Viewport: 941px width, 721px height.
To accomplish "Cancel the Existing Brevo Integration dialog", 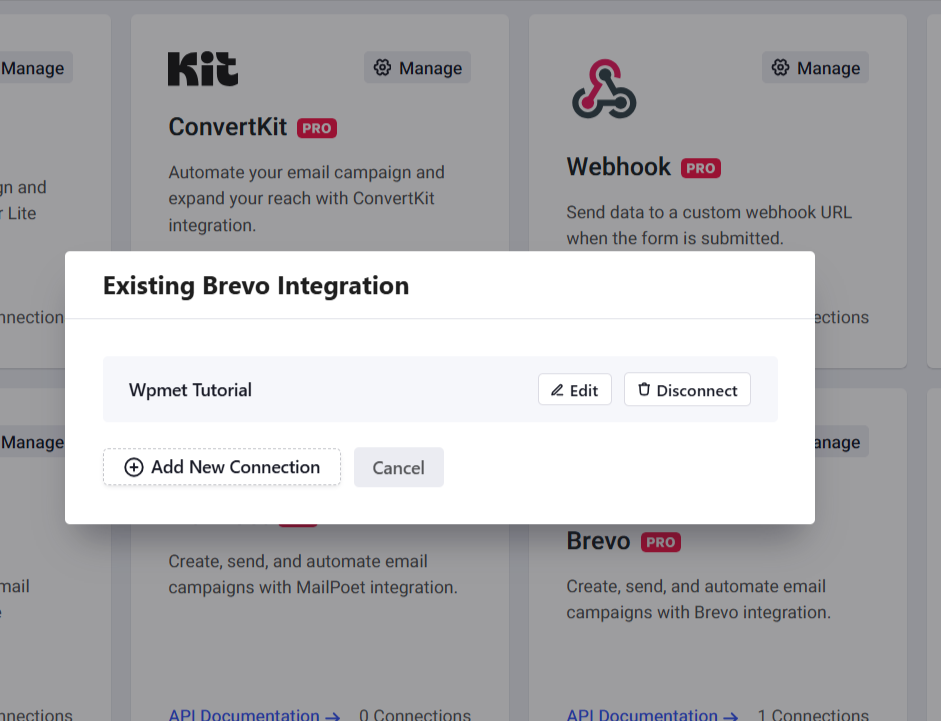I will click(398, 467).
